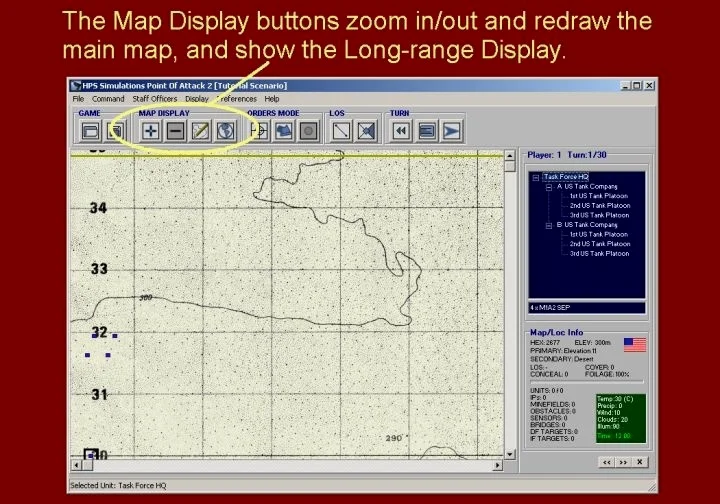The width and height of the screenshot is (720, 504).
Task: Click the SECONDARY: Desert text
Action: [x=562, y=359]
